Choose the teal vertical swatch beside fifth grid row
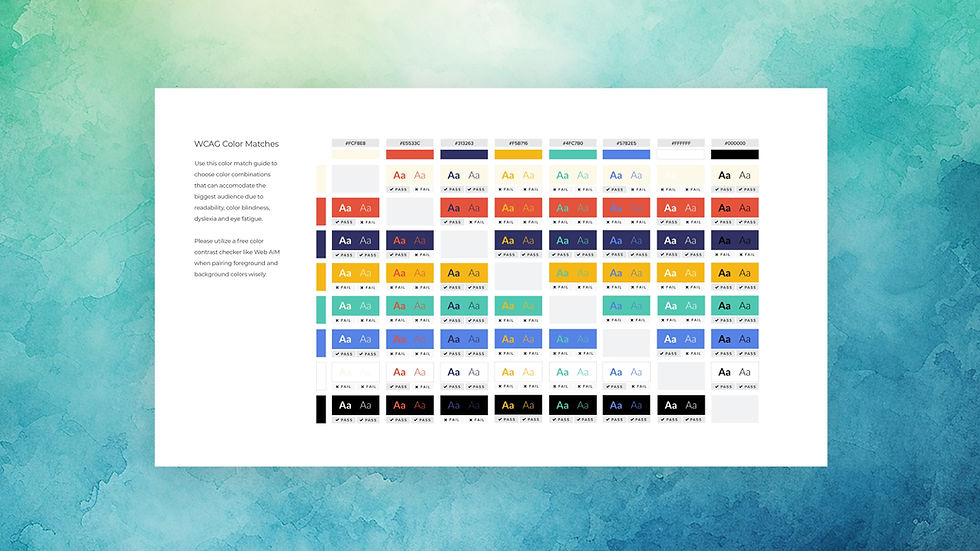This screenshot has width=980, height=551. click(321, 310)
